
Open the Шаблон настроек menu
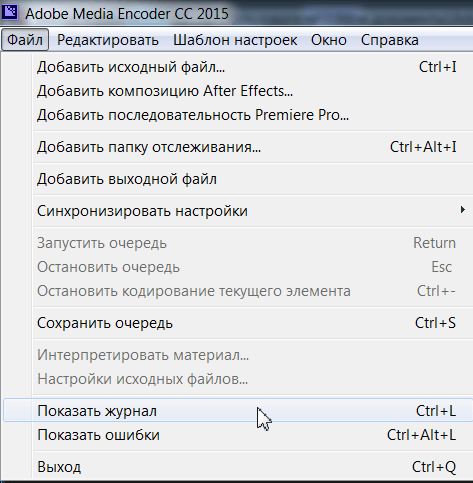[x=235, y=40]
